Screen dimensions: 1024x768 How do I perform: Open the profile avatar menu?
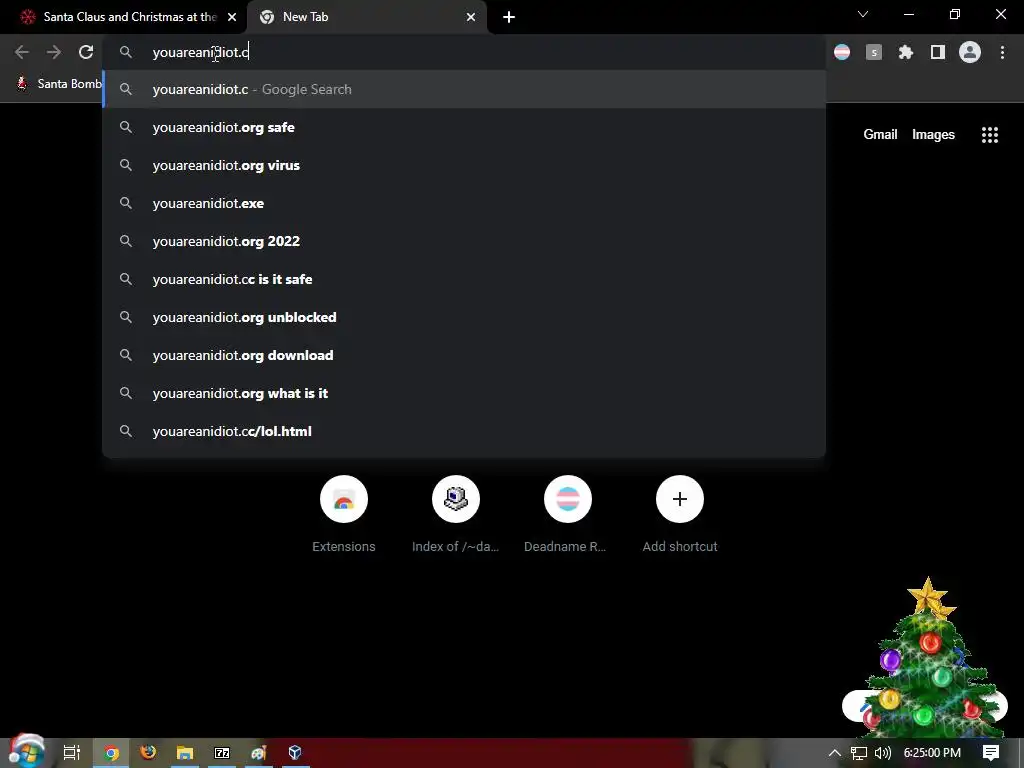[x=970, y=52]
